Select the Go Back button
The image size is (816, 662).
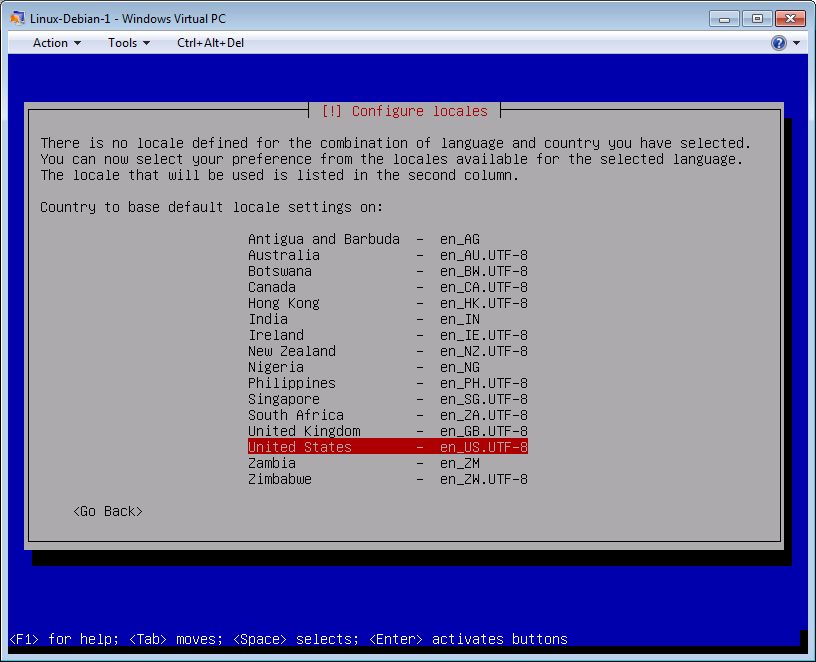click(x=108, y=511)
